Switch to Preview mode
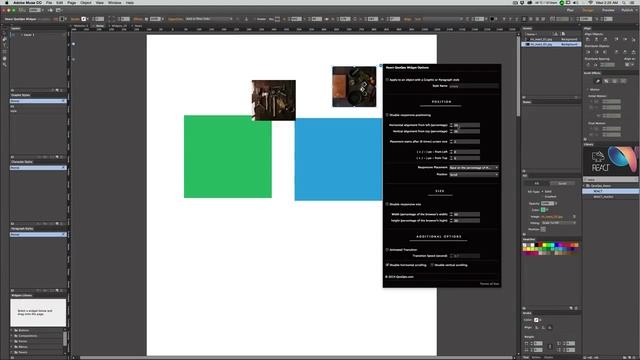The width and height of the screenshot is (640, 360). 608,10
